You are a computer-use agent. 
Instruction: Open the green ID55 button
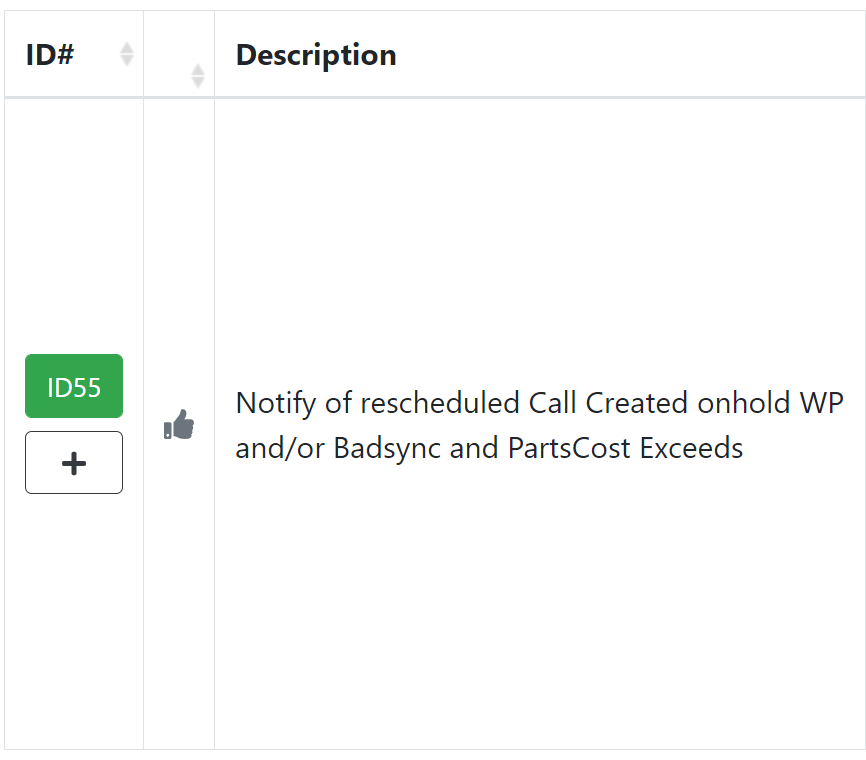(74, 386)
